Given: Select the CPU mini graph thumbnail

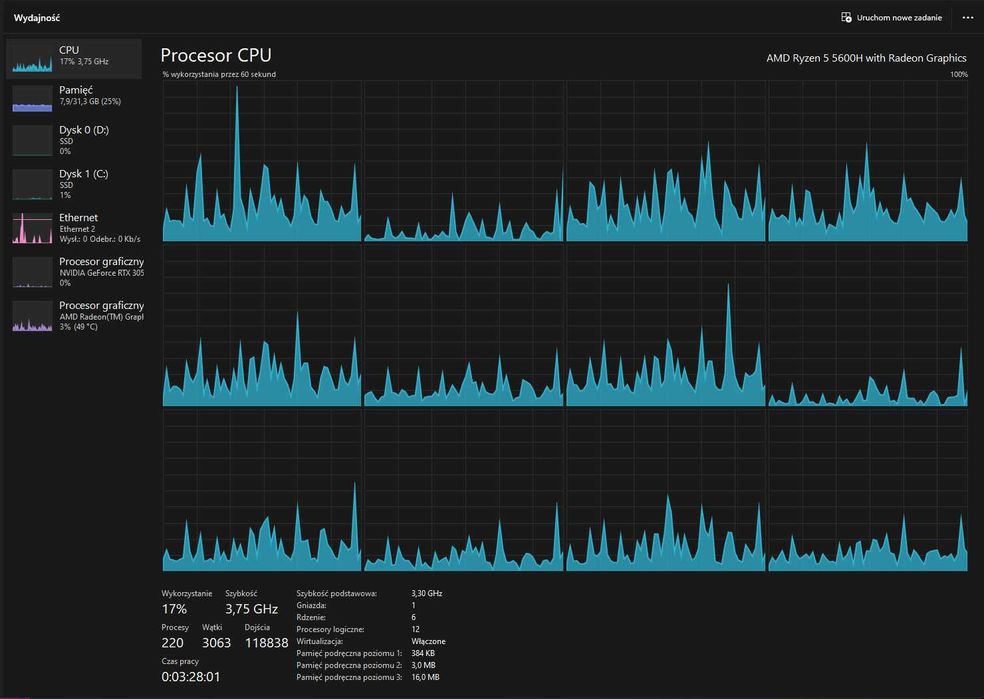Looking at the screenshot, I should [32, 58].
